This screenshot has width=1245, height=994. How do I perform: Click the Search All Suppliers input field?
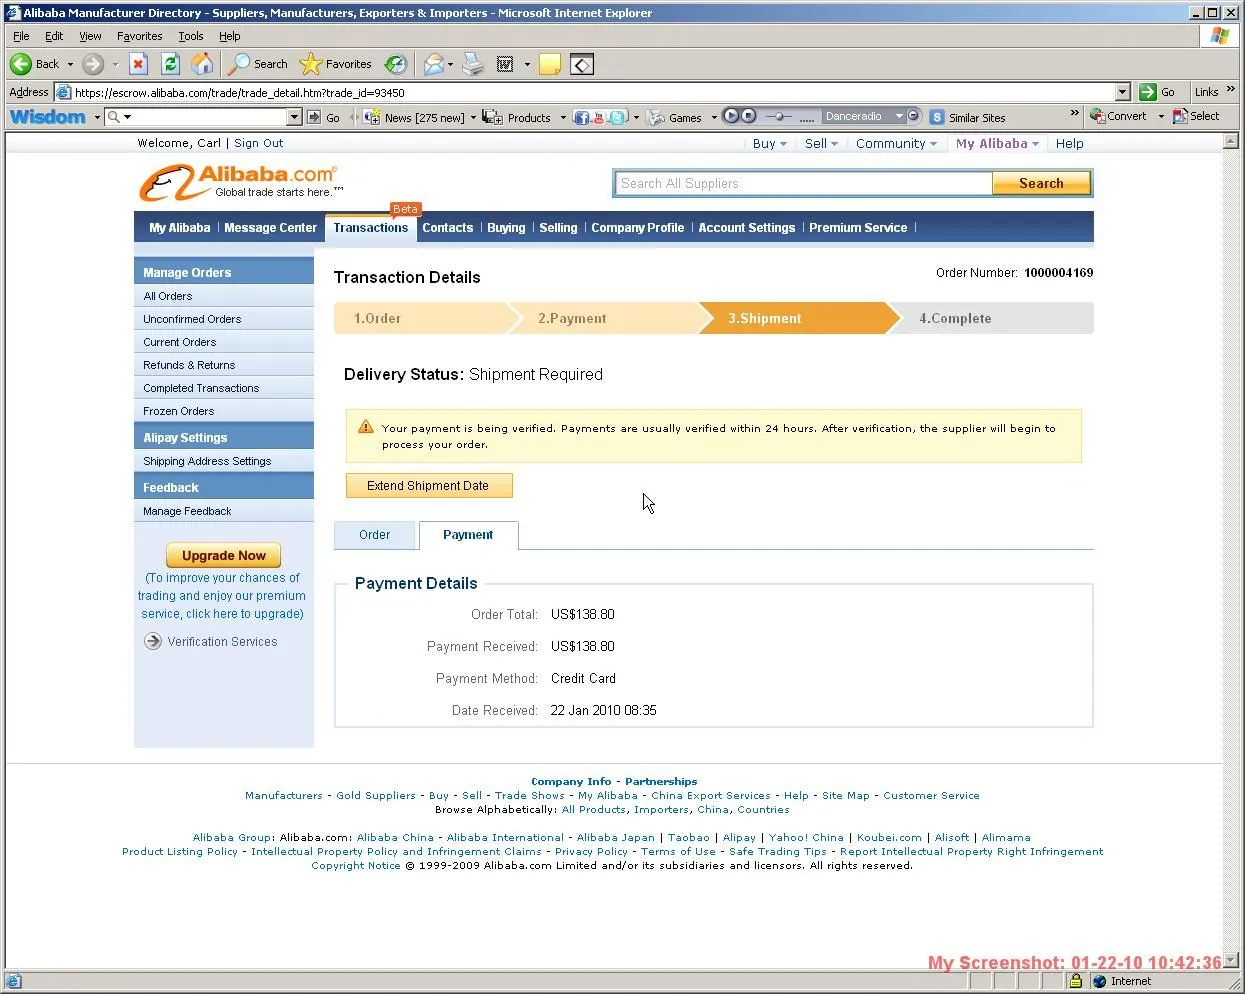pos(803,183)
